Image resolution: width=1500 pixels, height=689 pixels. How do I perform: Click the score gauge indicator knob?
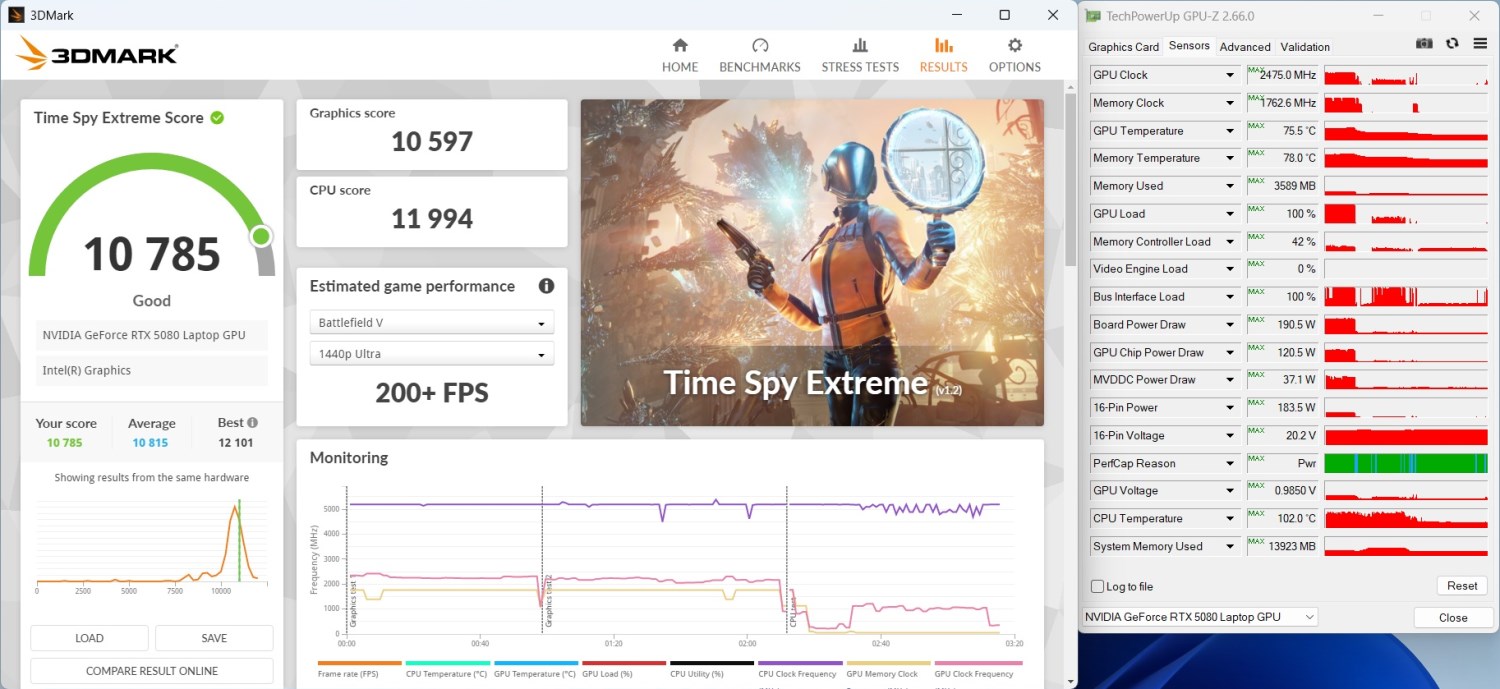point(261,236)
